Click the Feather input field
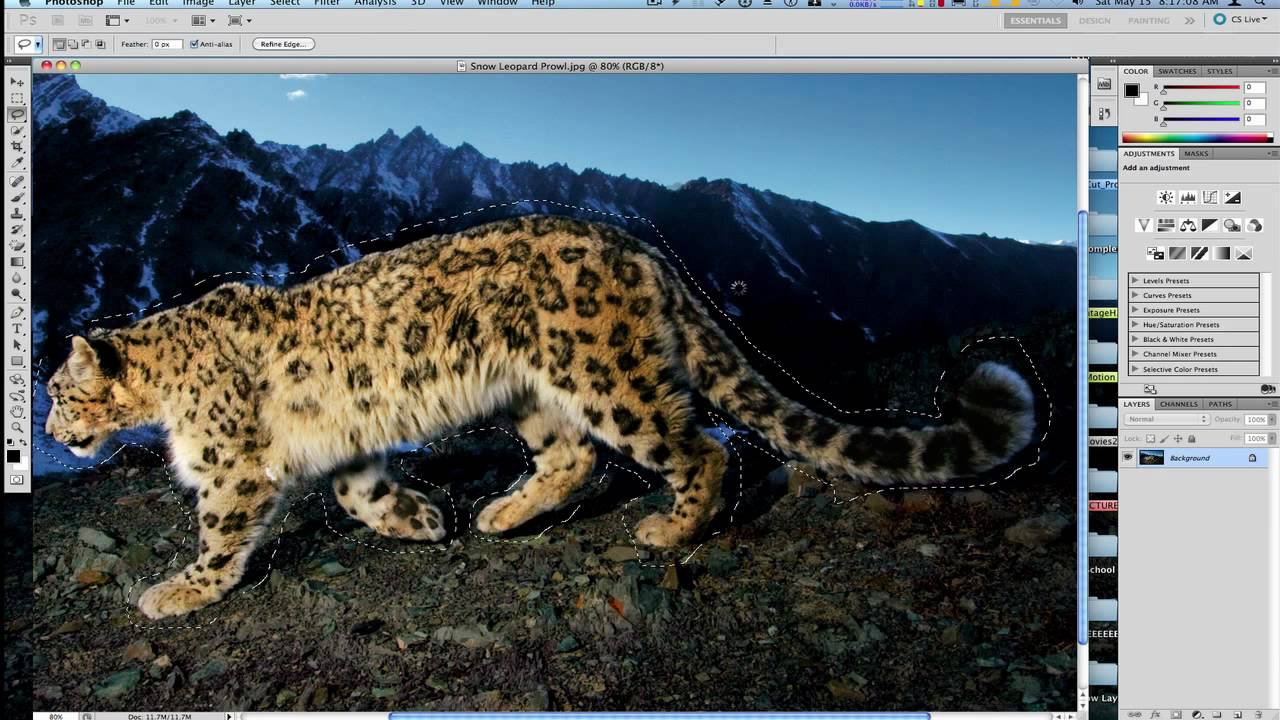 point(166,44)
